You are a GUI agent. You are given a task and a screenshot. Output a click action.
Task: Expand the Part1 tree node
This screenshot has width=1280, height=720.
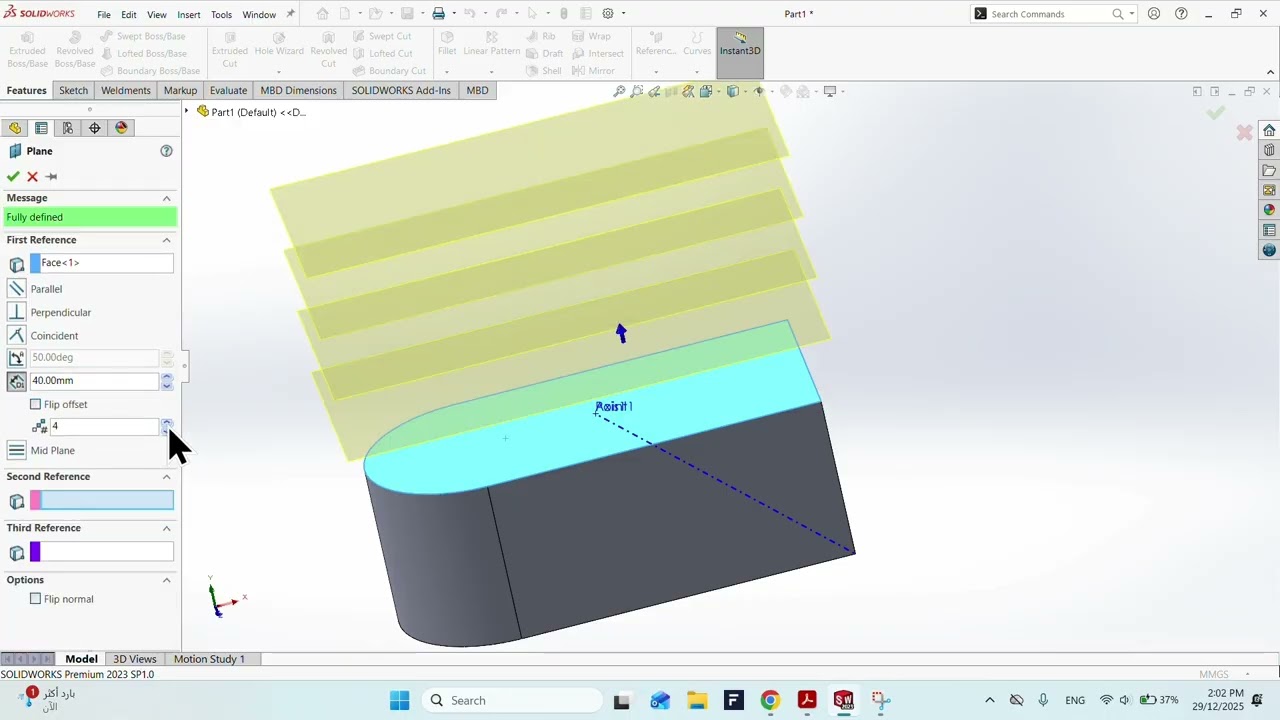coord(187,112)
